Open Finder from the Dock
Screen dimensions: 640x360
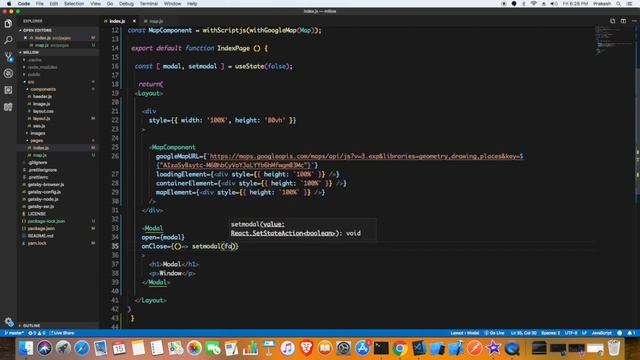tap(26, 348)
